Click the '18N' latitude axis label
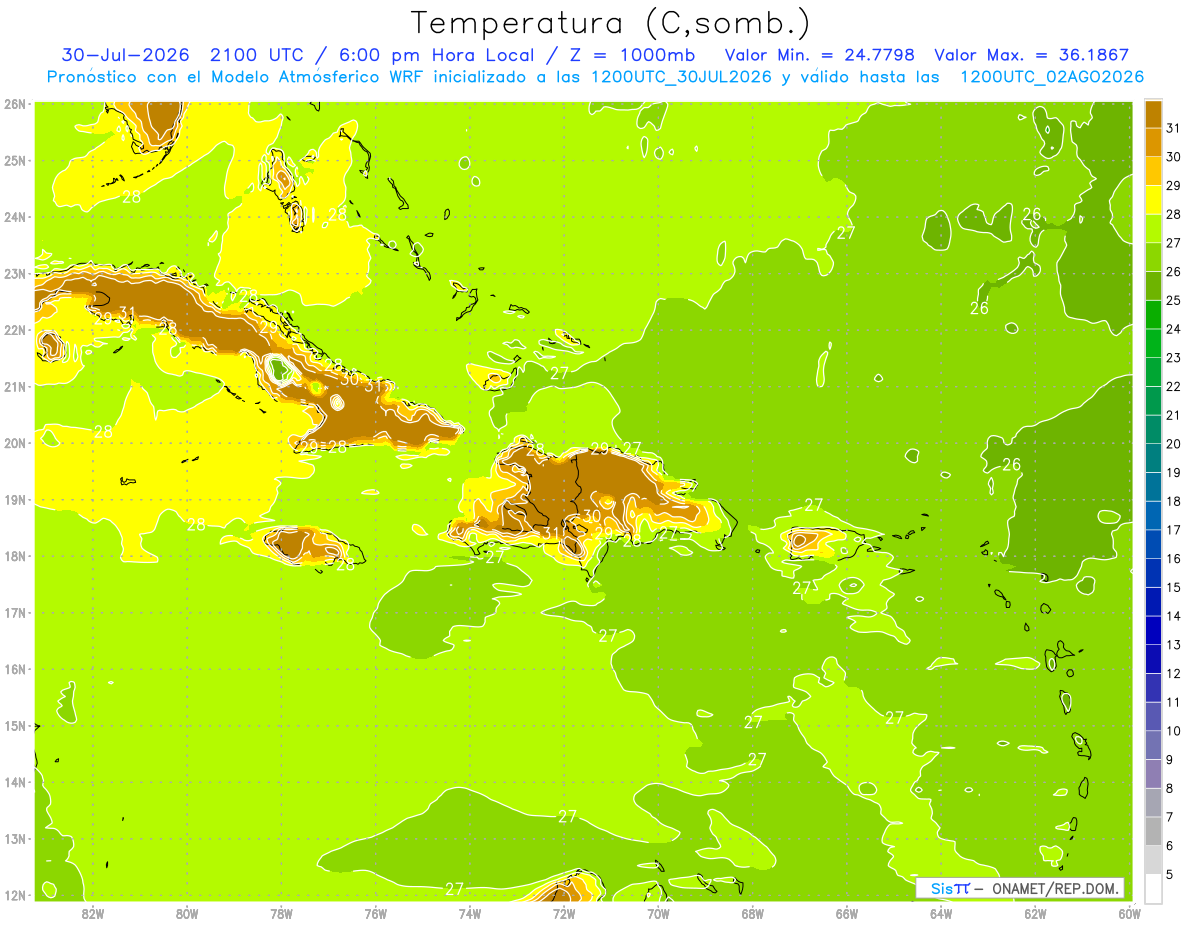 (15, 556)
